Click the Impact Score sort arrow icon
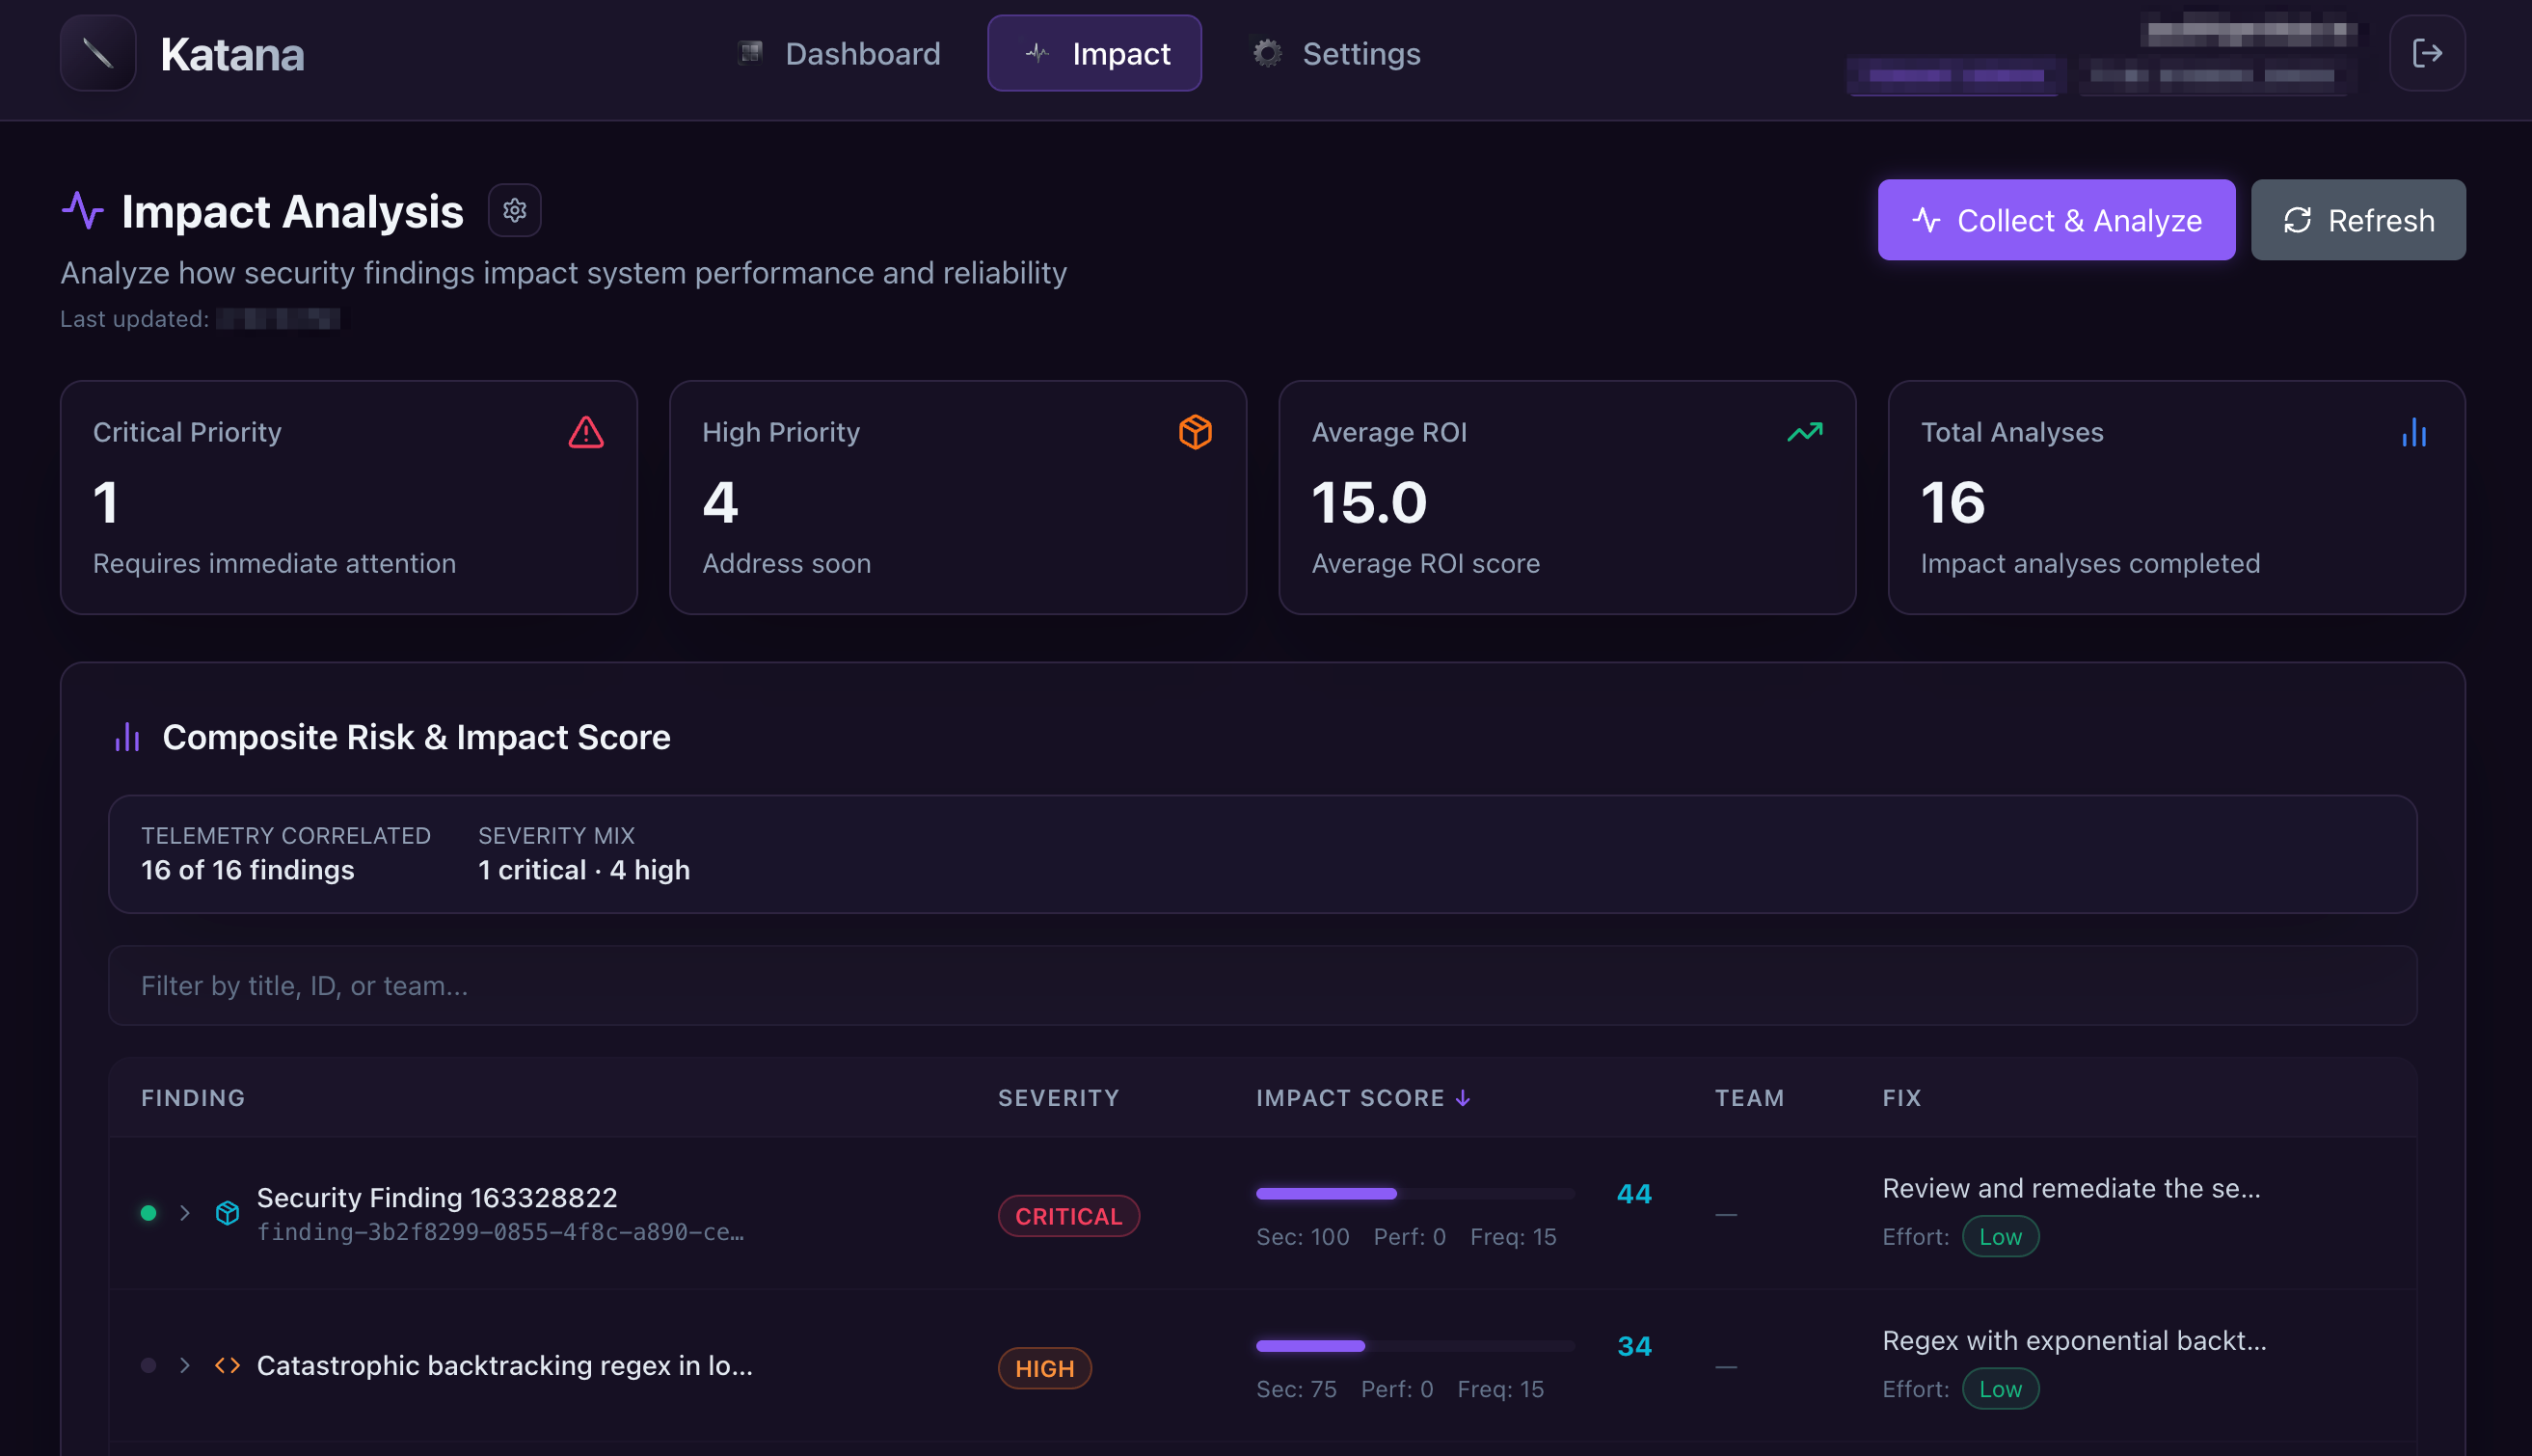2532x1456 pixels. pyautogui.click(x=1462, y=1097)
